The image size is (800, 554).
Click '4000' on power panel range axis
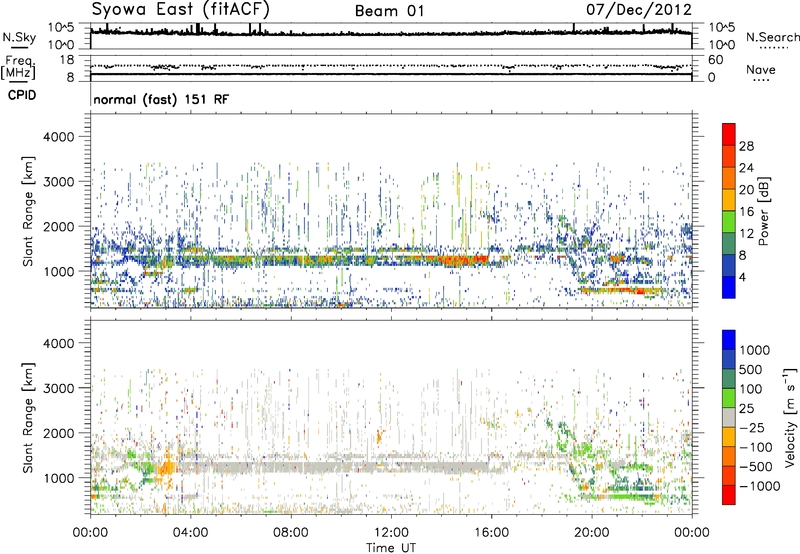(58, 137)
